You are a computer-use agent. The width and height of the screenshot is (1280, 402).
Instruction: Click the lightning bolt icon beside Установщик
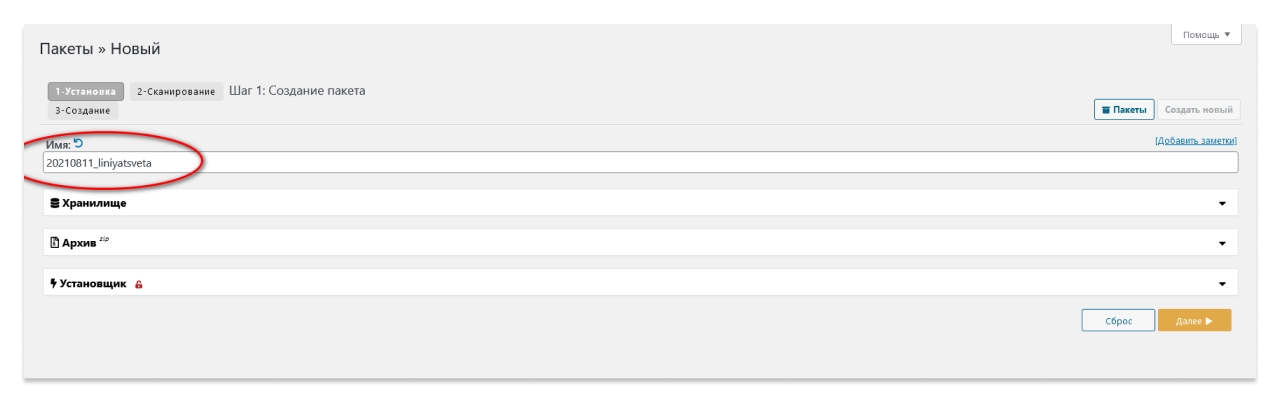pos(50,283)
